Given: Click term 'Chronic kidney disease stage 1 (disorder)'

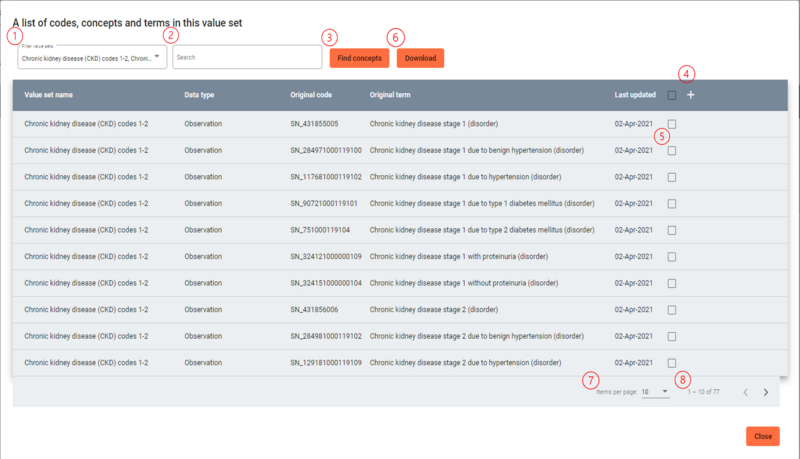Looking at the screenshot, I should tap(434, 124).
